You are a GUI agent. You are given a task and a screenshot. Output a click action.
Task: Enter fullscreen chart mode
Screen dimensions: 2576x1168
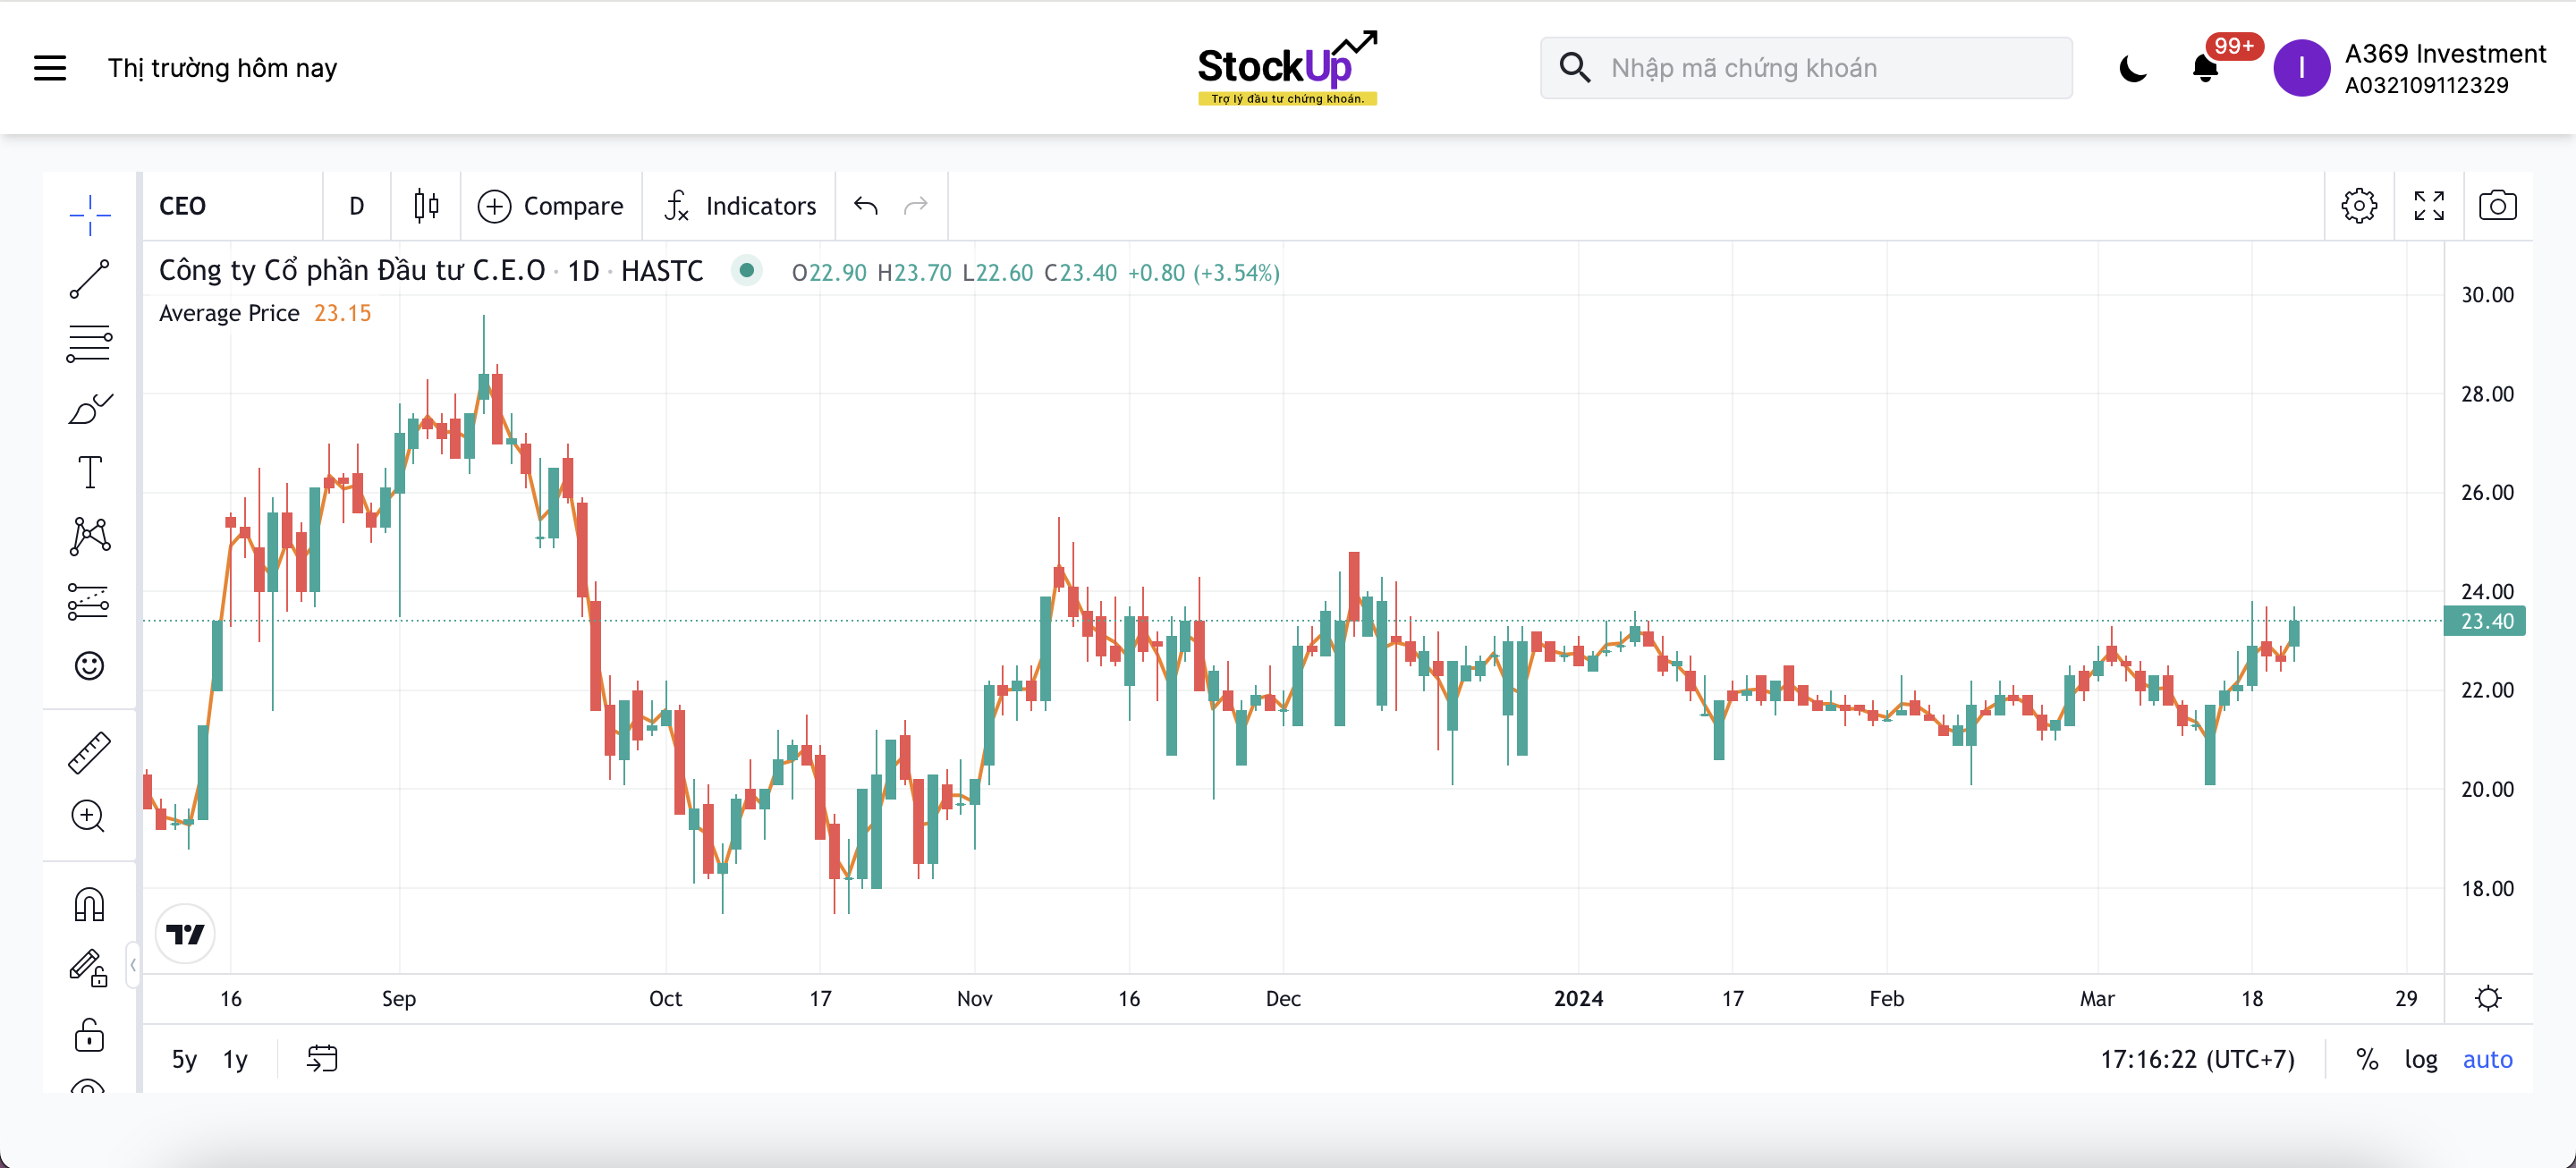coord(2429,205)
